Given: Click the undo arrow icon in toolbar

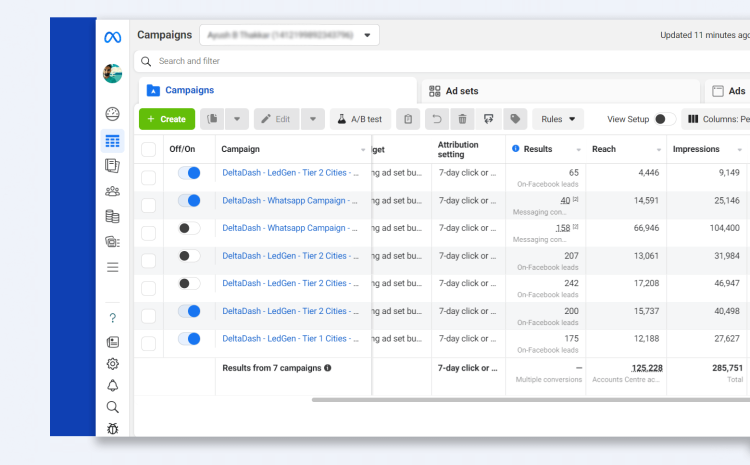Looking at the screenshot, I should pos(435,119).
